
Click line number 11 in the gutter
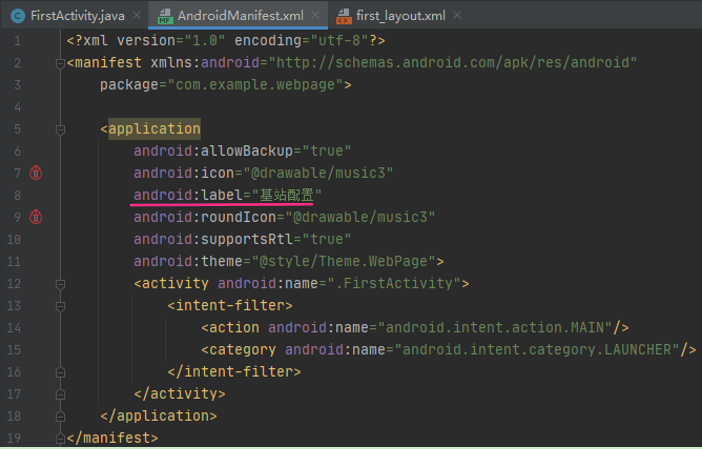click(x=14, y=261)
